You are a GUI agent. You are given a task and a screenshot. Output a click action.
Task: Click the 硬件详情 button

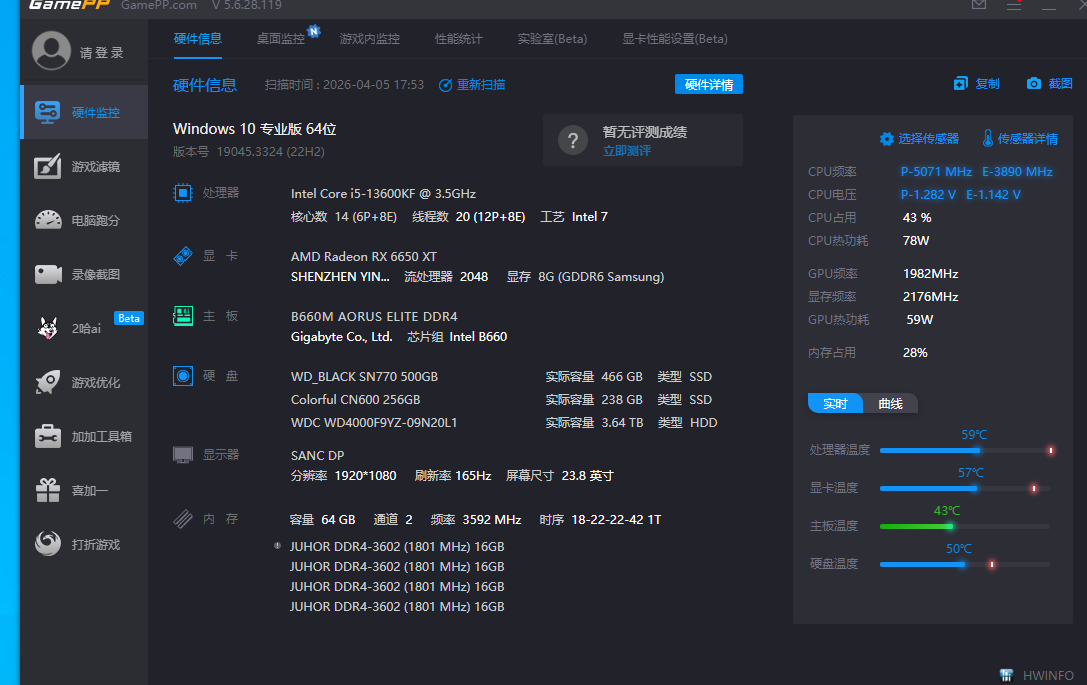pos(708,85)
